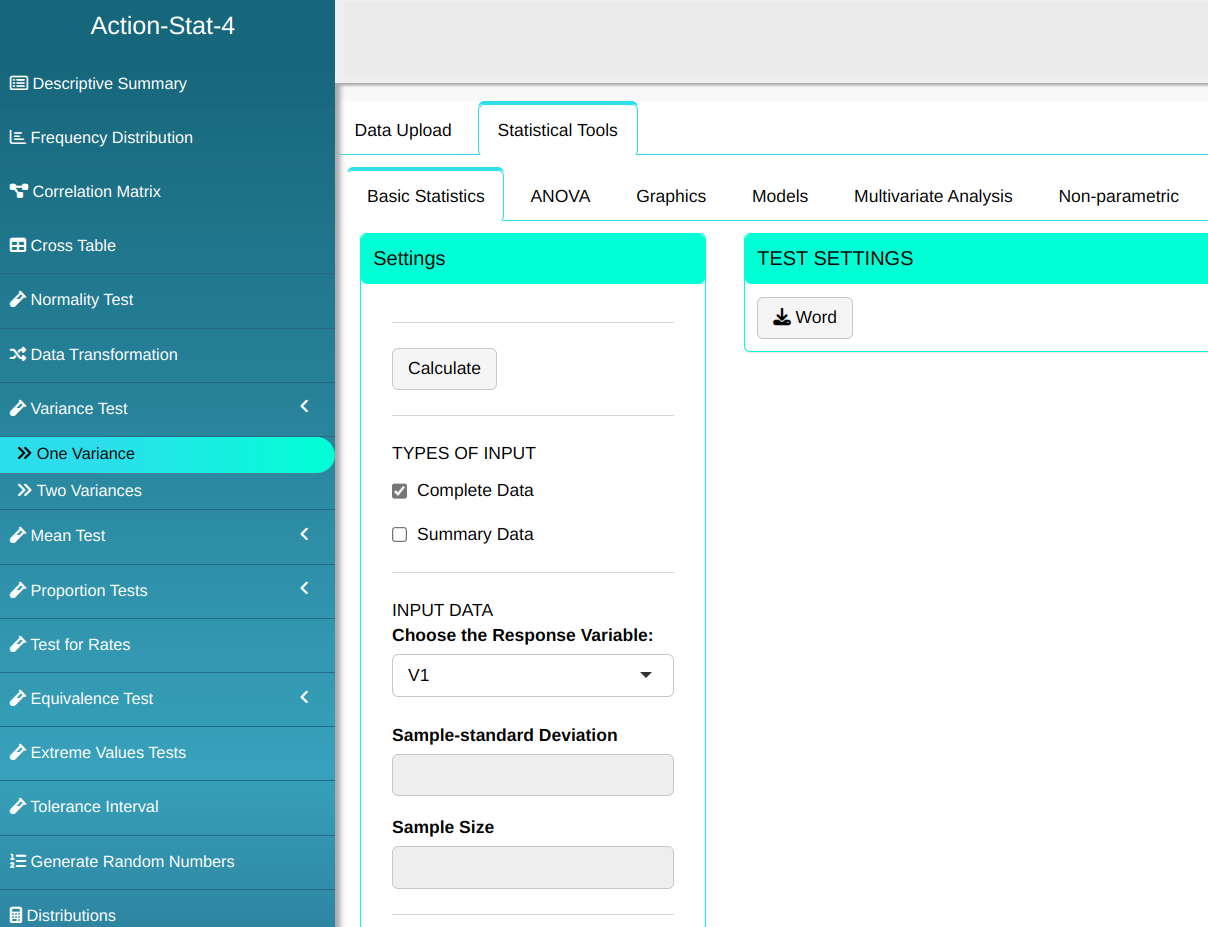1208x927 pixels.
Task: Click the Distributions calculator icon
Action: [16, 916]
